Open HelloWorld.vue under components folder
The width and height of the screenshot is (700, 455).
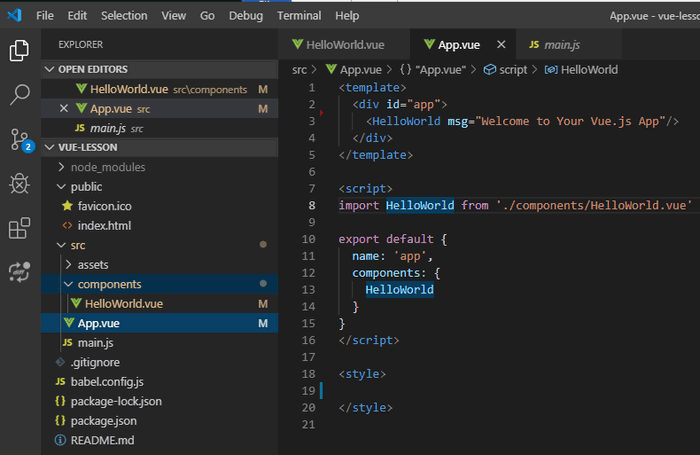click(x=159, y=304)
